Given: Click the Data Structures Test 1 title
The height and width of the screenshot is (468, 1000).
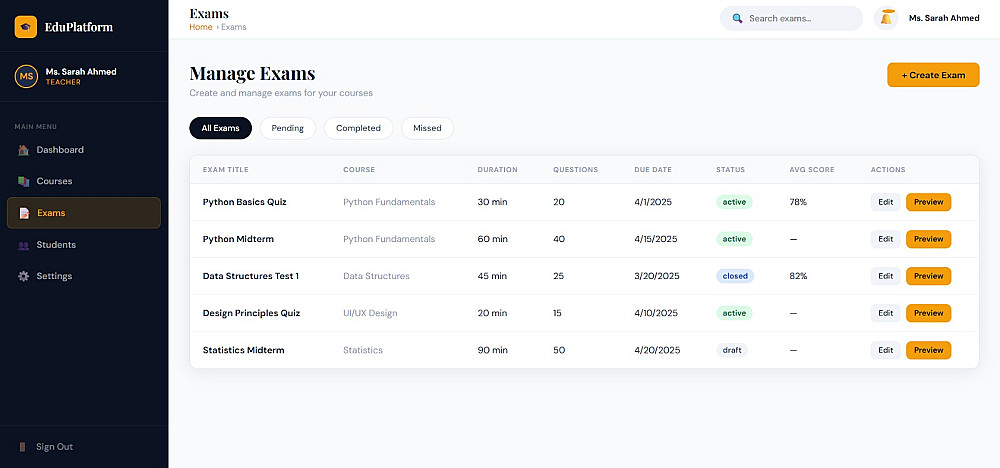Looking at the screenshot, I should (251, 276).
